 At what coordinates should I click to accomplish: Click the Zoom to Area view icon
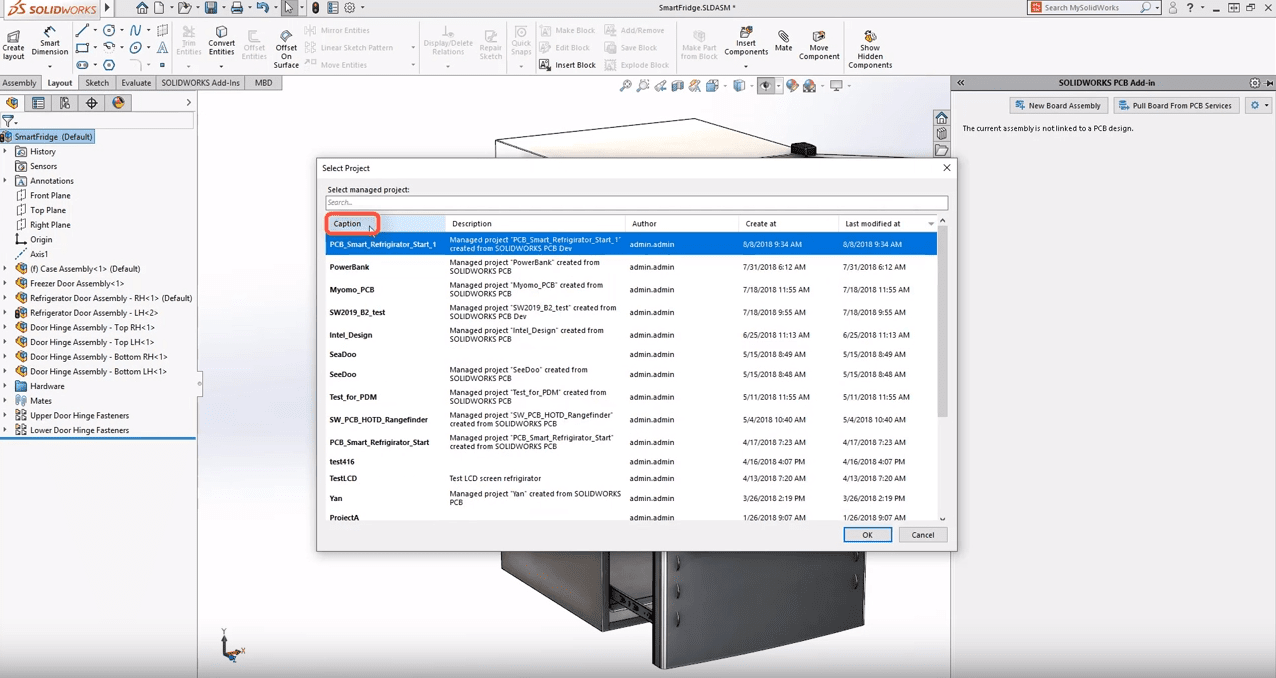tap(643, 86)
